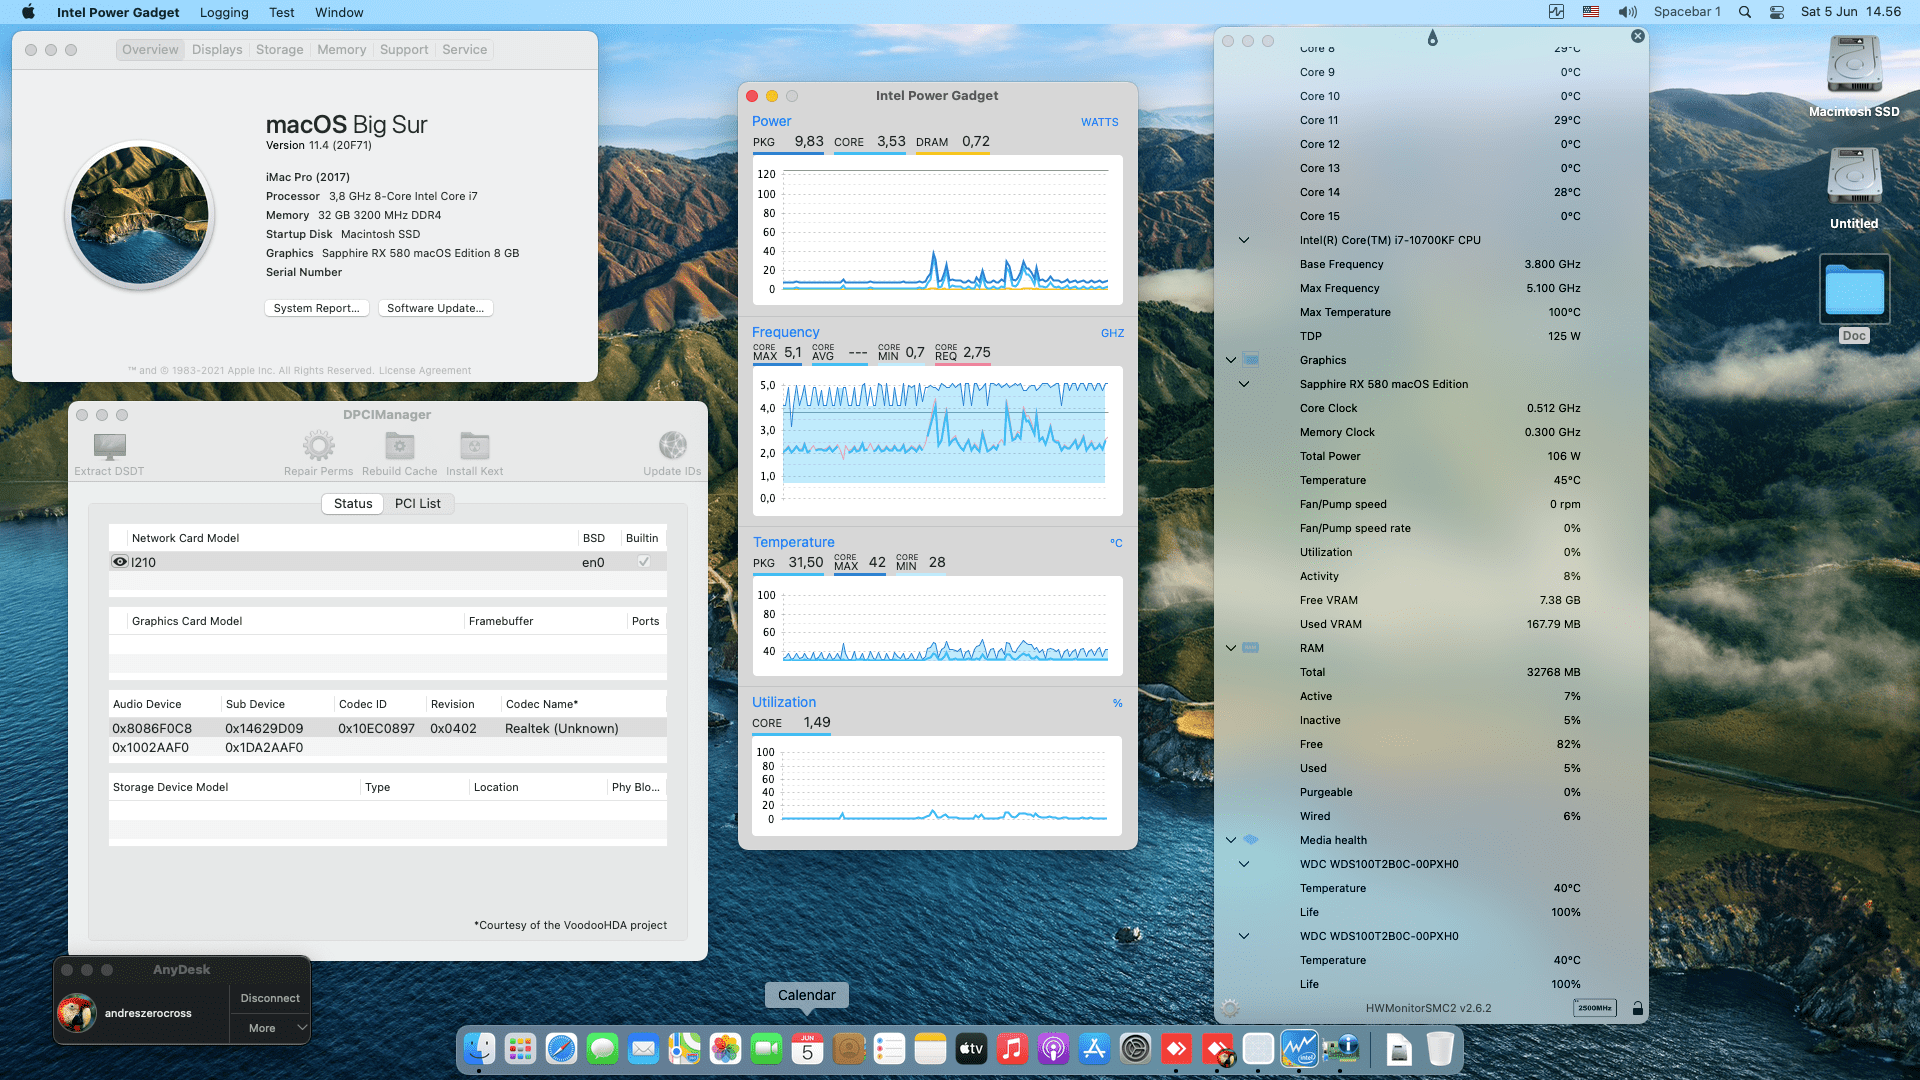Screen dimensions: 1920x1080
Task: Click the menu bar clock Sat 5 Jun
Action: [x=1850, y=12]
